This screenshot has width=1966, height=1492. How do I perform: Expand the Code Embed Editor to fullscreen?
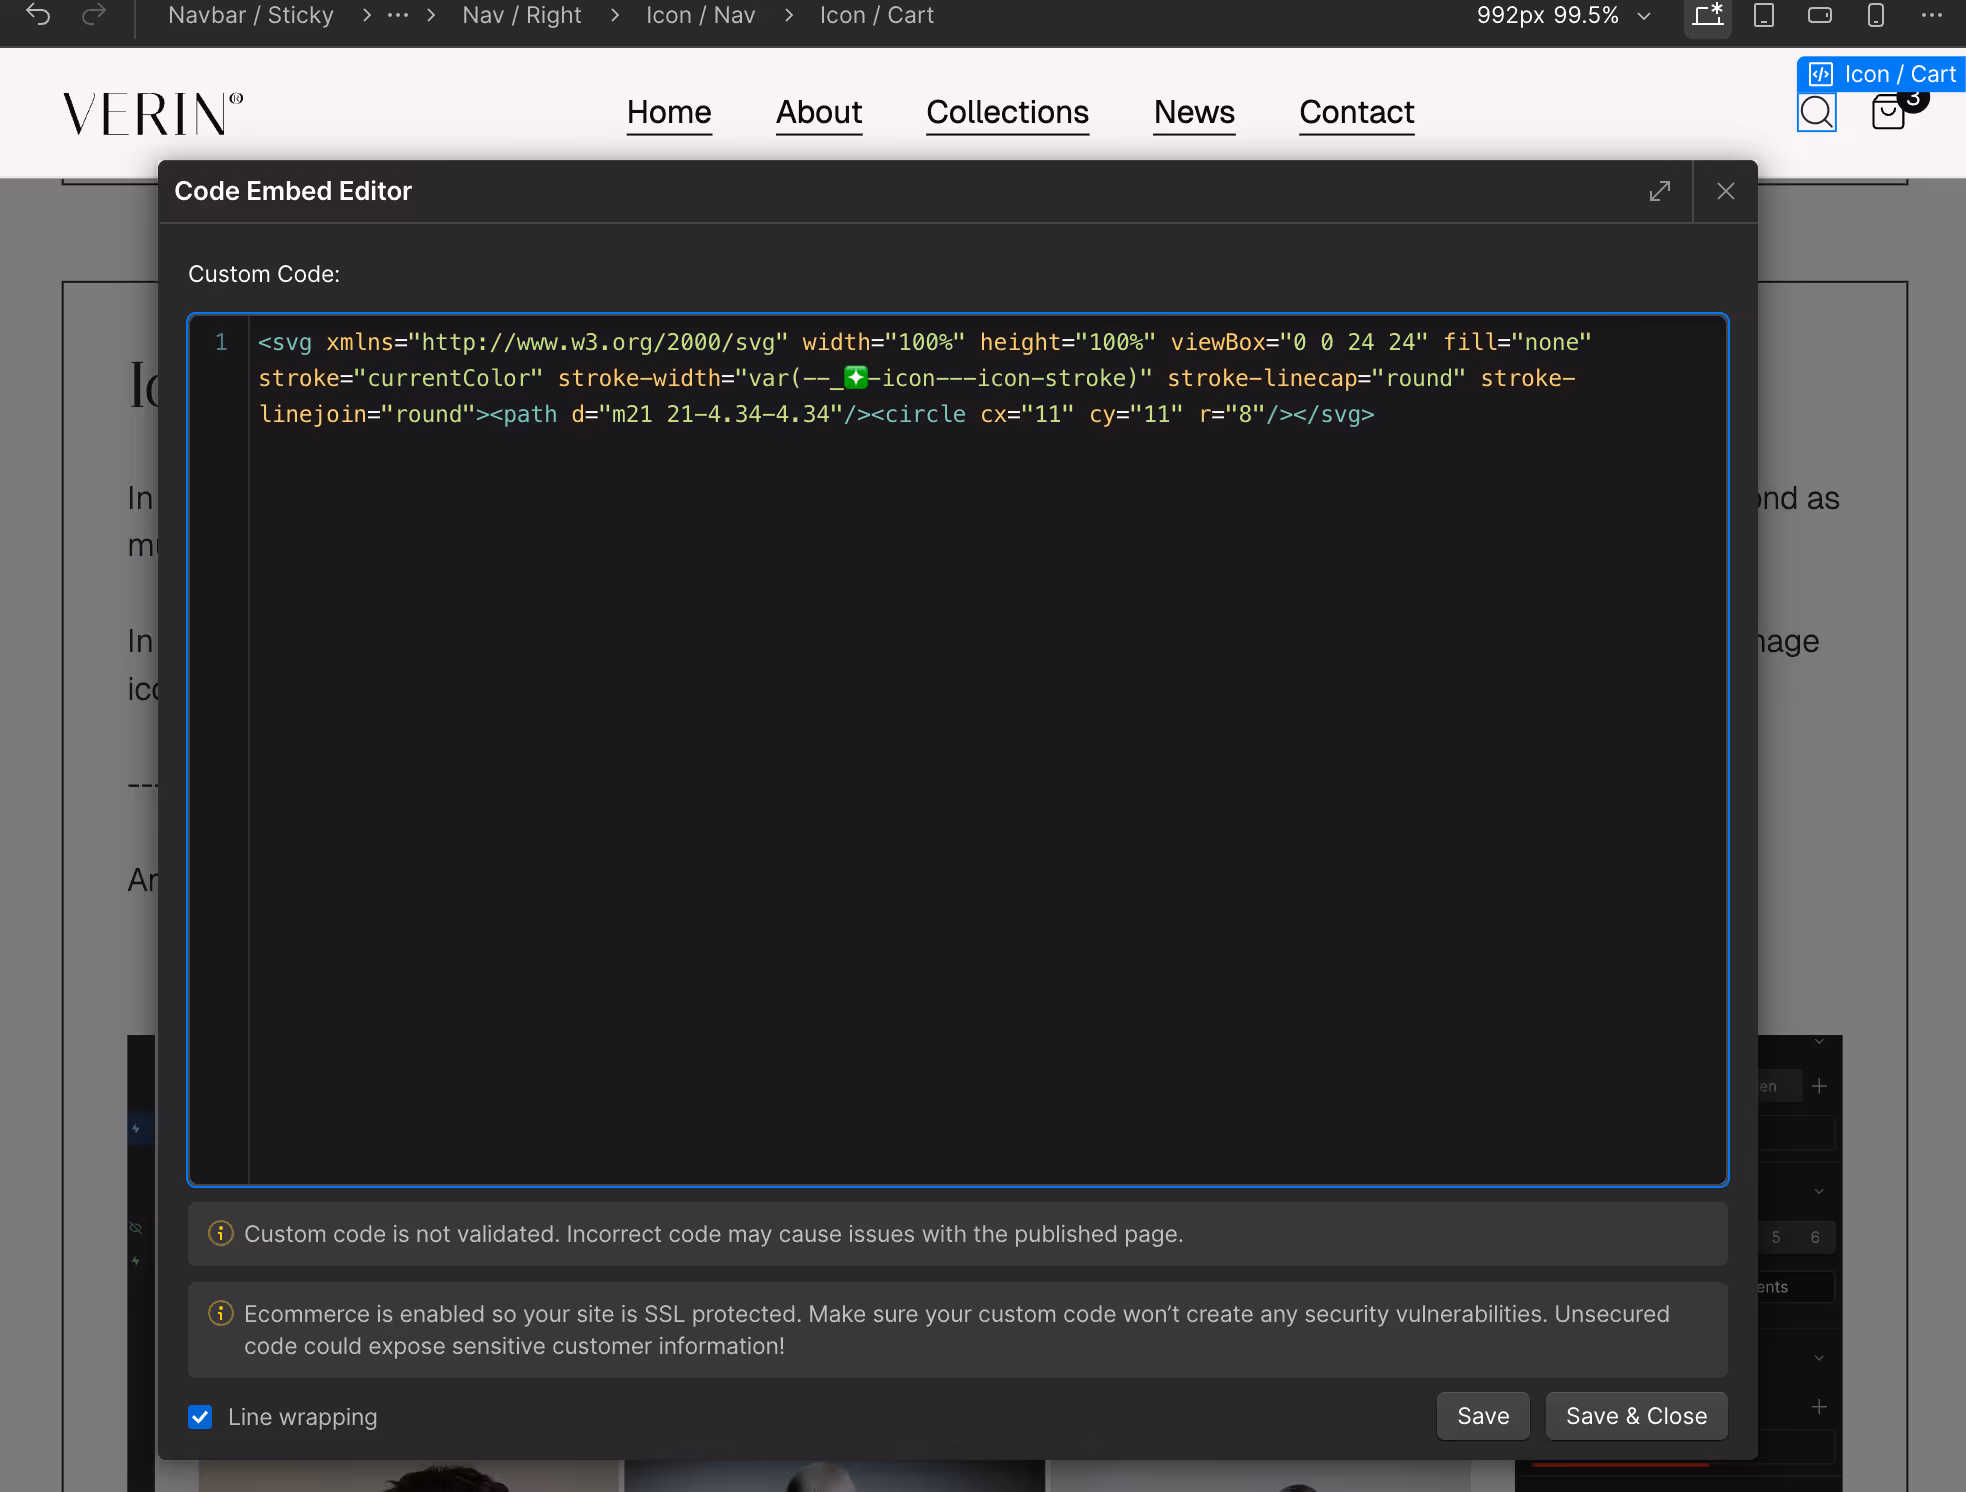click(1660, 191)
